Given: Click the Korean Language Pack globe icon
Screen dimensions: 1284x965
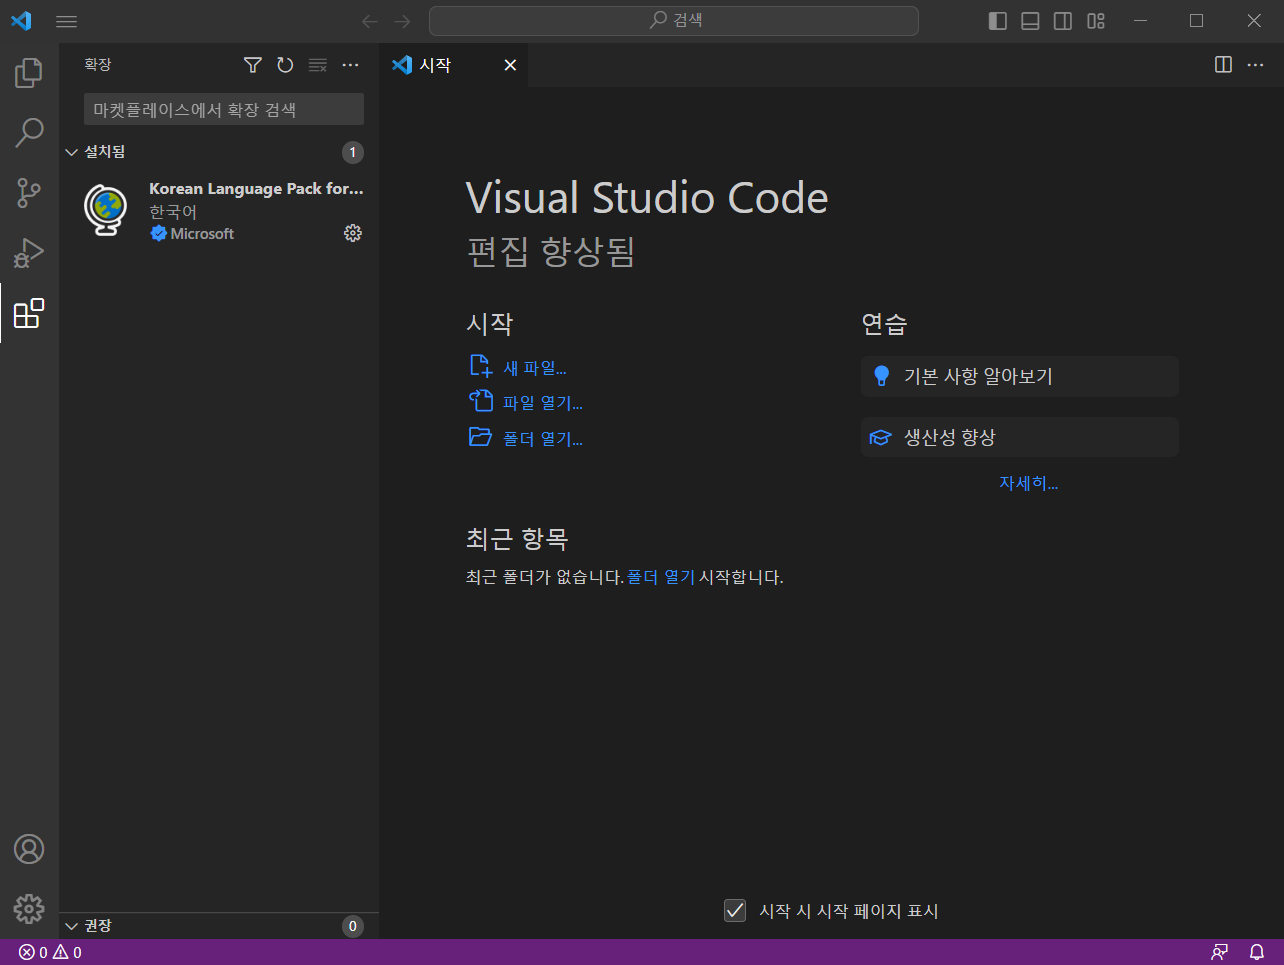Looking at the screenshot, I should point(106,210).
